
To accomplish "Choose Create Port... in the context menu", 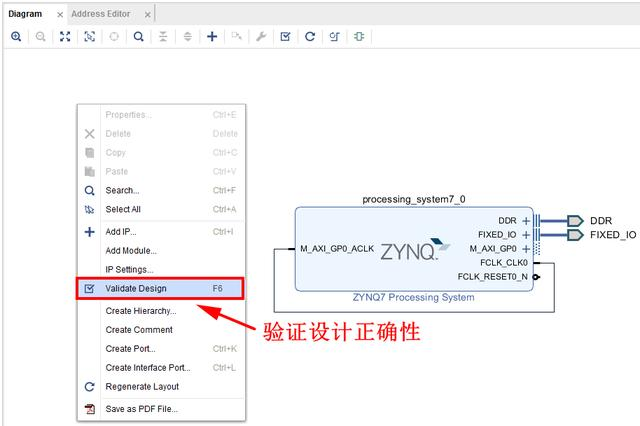I will 162,348.
